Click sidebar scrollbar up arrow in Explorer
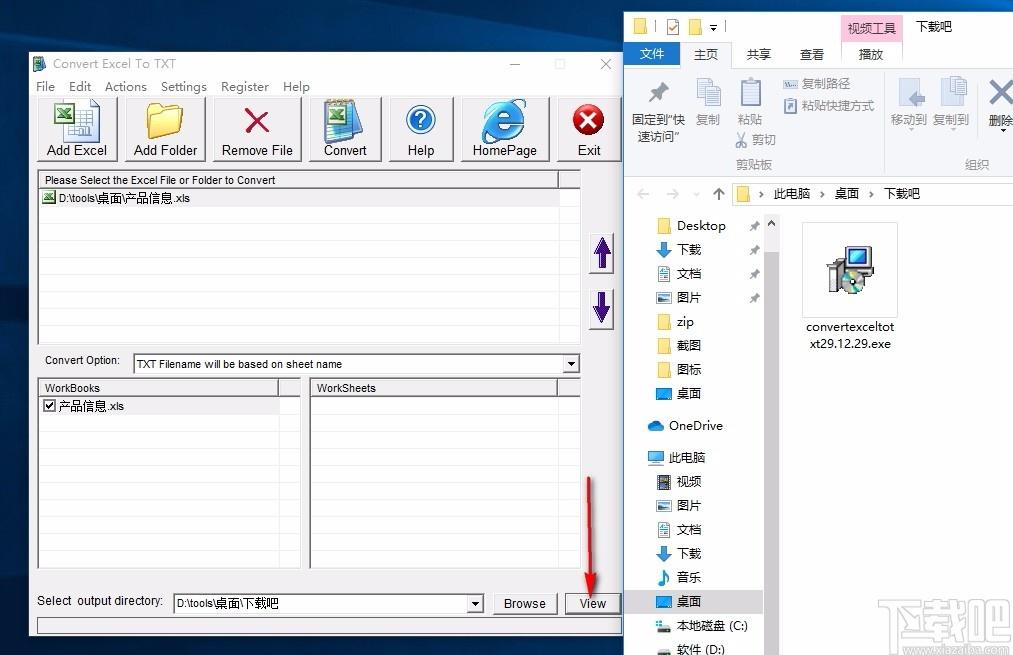Image resolution: width=1013 pixels, height=655 pixels. pos(771,224)
